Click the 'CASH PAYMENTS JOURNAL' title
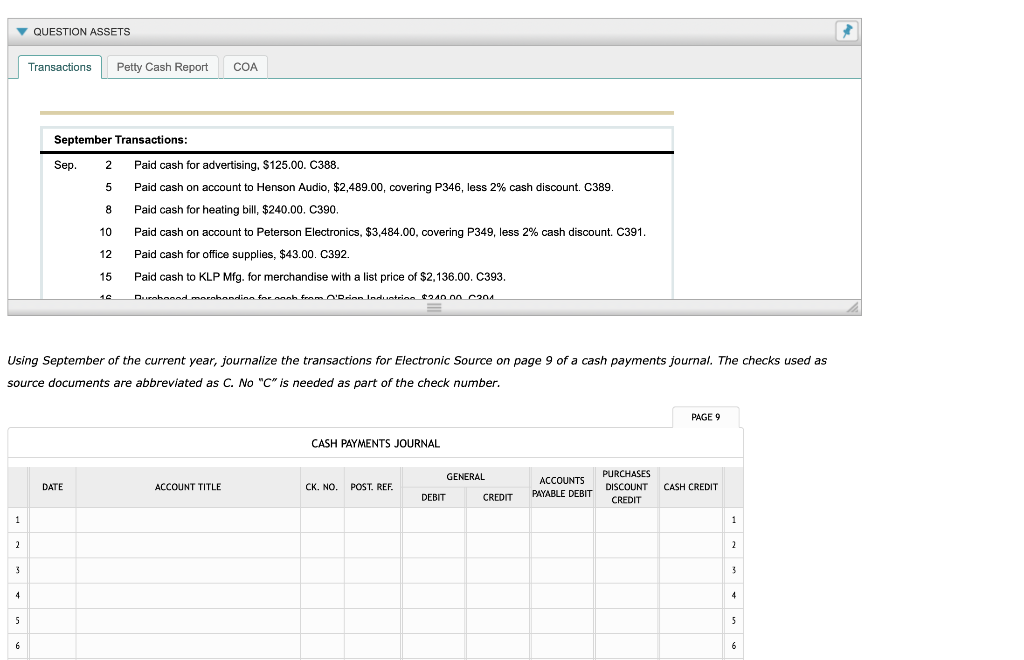Screen dimensions: 1024x660 click(376, 444)
